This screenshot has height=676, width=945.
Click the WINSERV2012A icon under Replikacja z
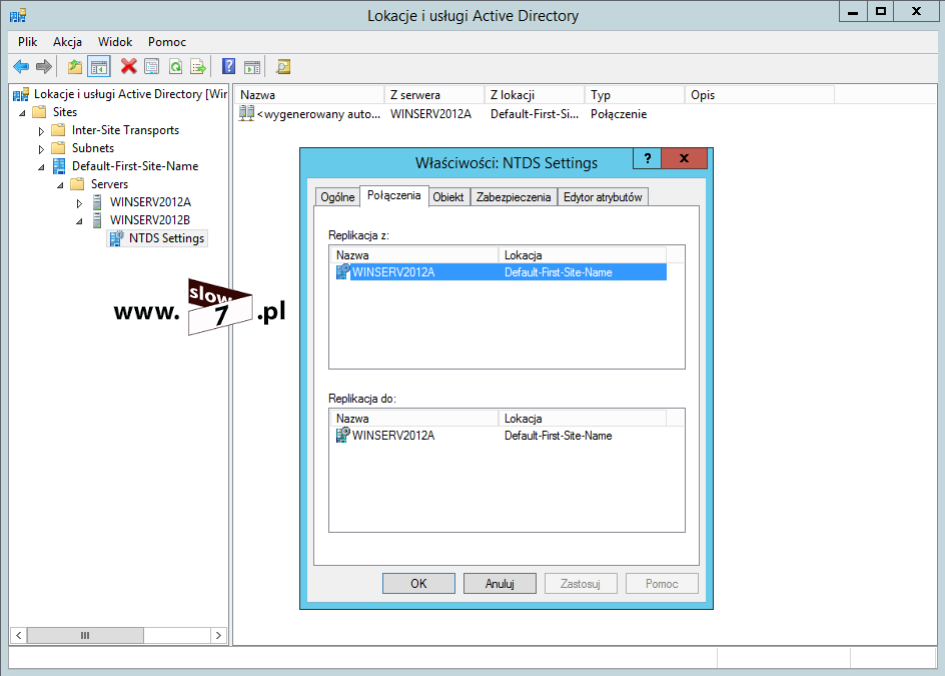pyautogui.click(x=343, y=272)
